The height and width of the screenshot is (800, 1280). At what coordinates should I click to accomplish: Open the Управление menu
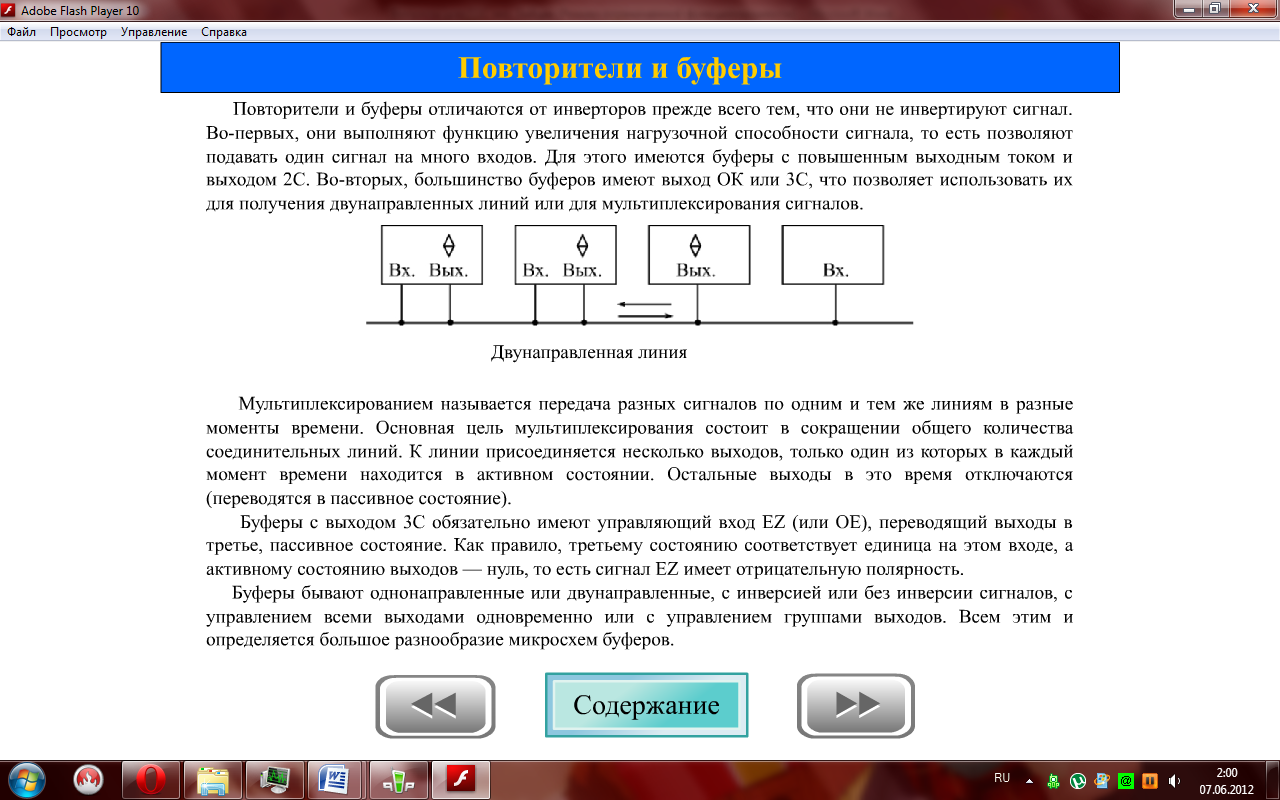(154, 32)
